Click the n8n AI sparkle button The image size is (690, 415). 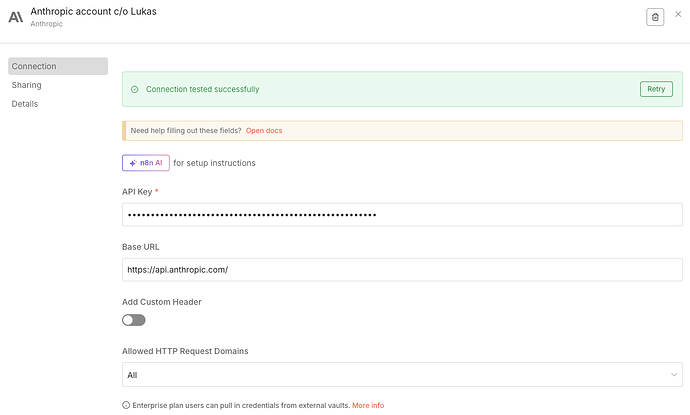coord(145,163)
